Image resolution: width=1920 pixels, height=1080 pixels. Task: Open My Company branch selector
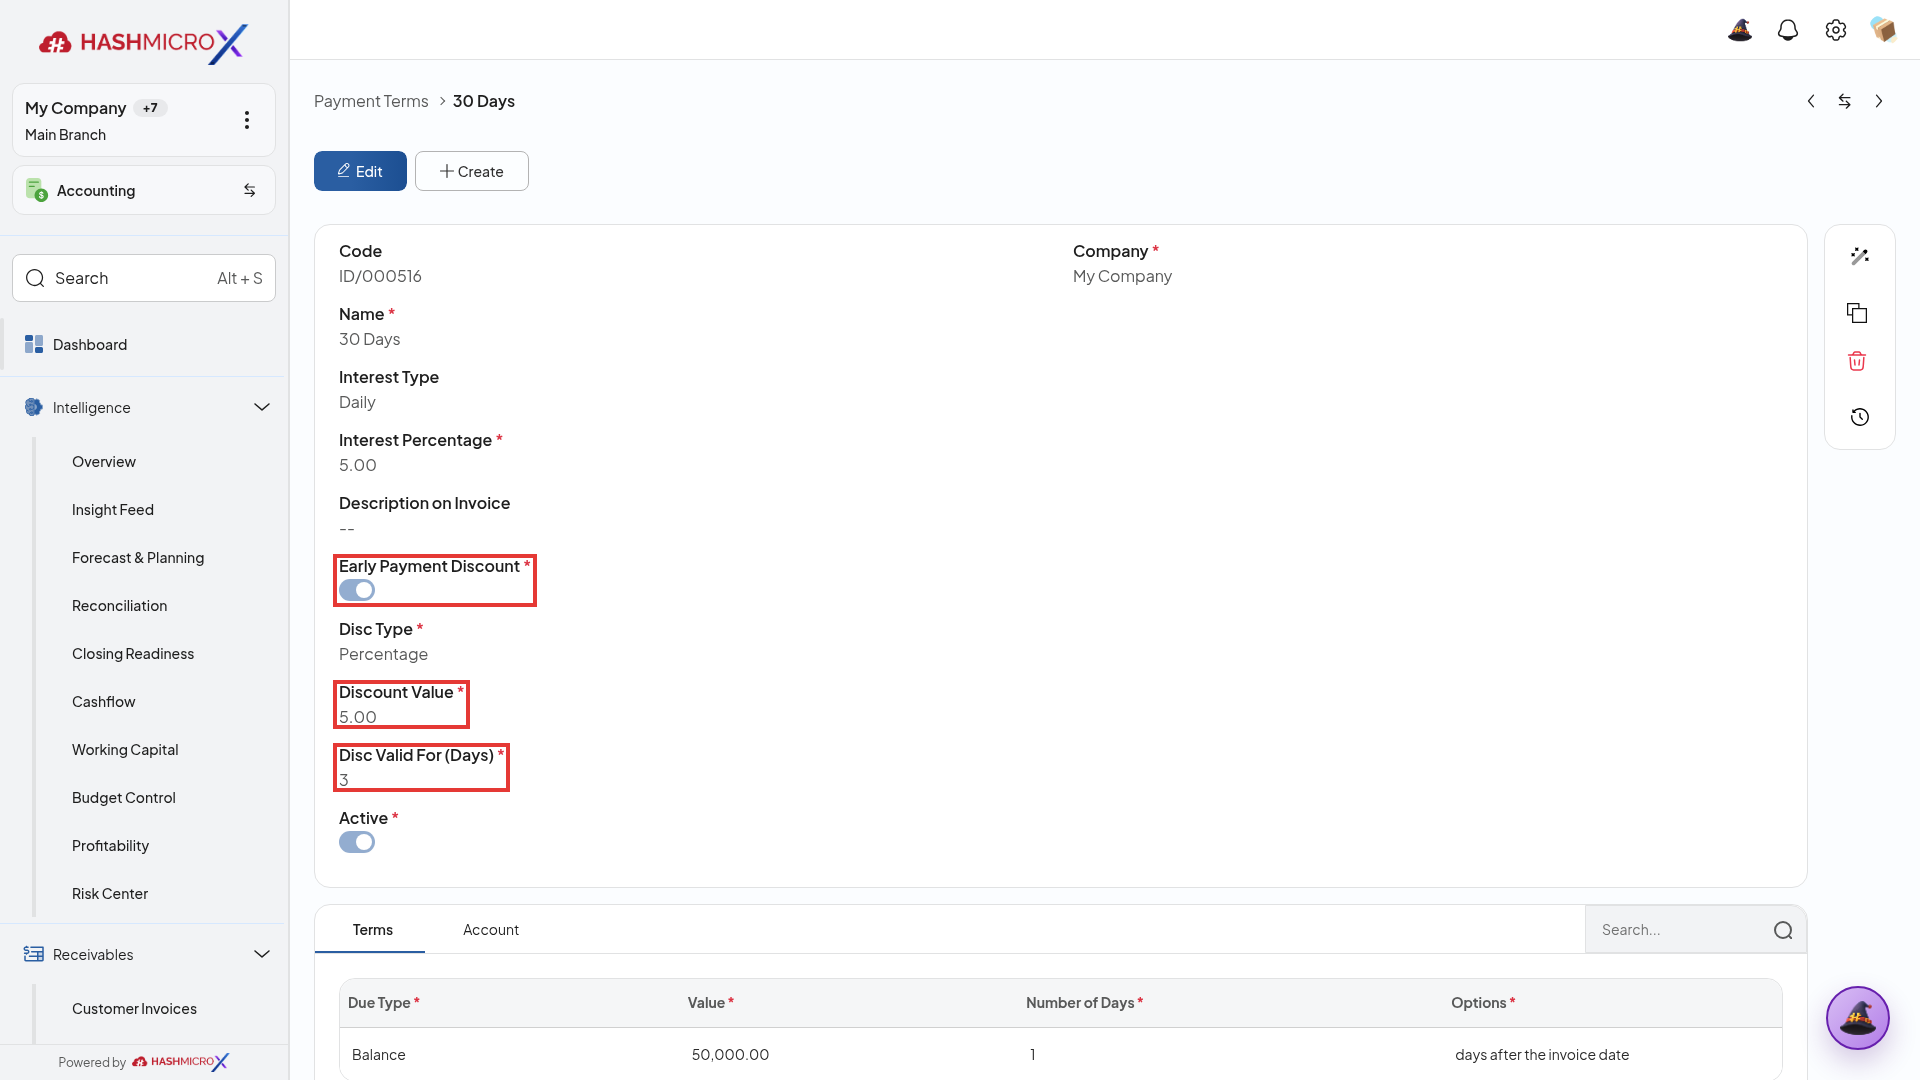[x=144, y=120]
